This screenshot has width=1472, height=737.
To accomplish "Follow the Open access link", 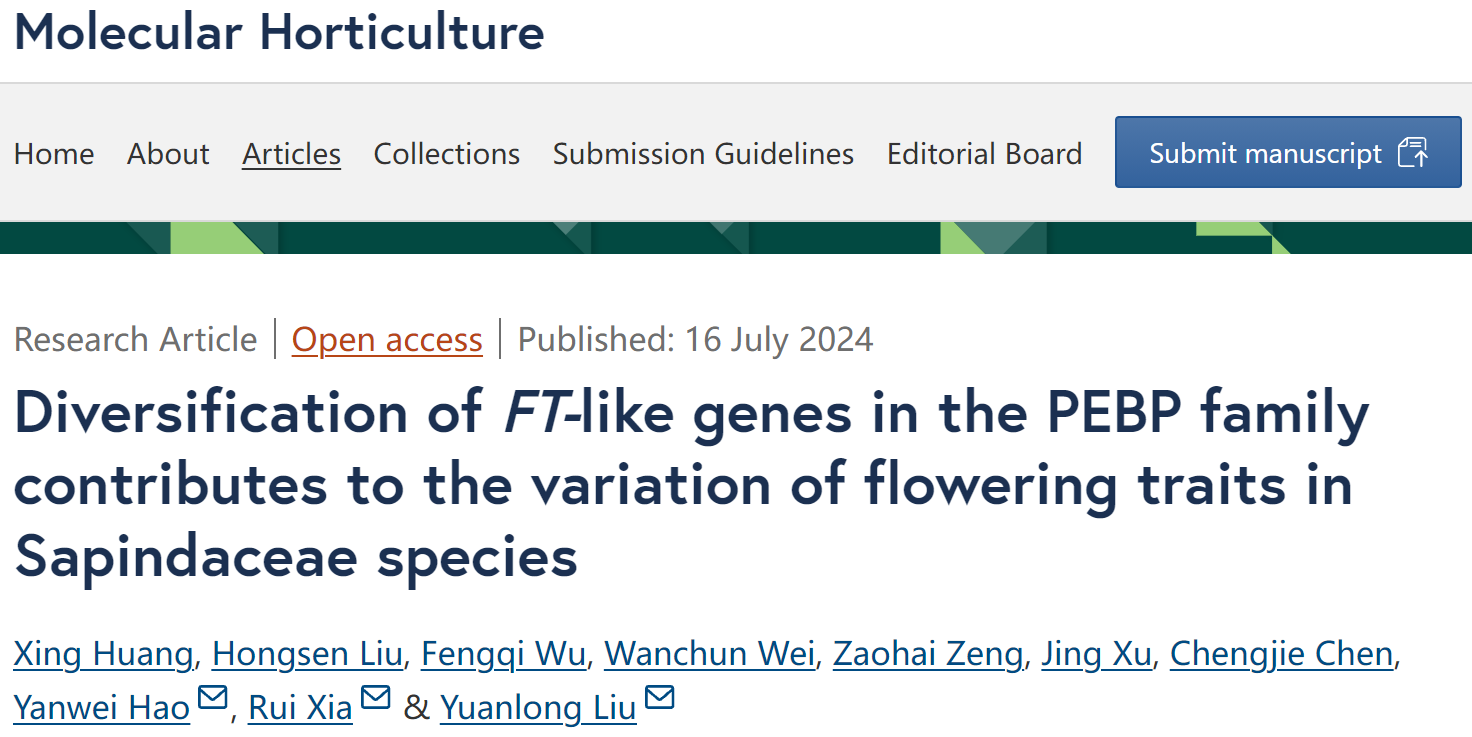I will pyautogui.click(x=387, y=340).
